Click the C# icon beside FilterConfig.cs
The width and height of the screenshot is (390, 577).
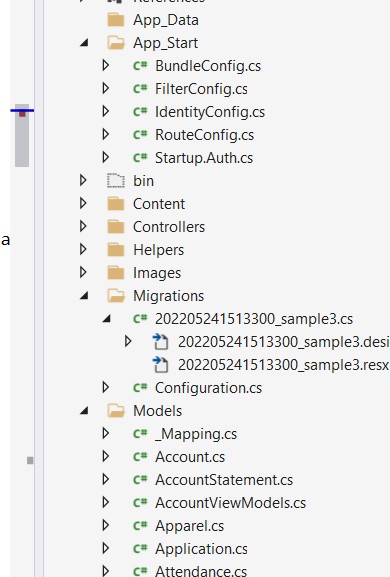(140, 89)
